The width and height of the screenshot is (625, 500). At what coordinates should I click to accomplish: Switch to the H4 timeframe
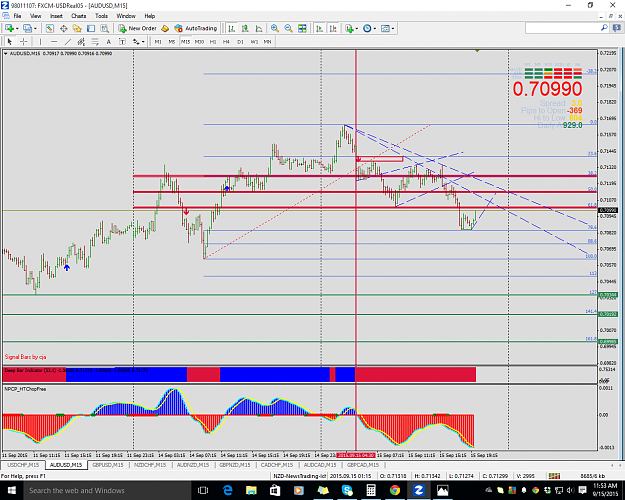click(x=226, y=41)
